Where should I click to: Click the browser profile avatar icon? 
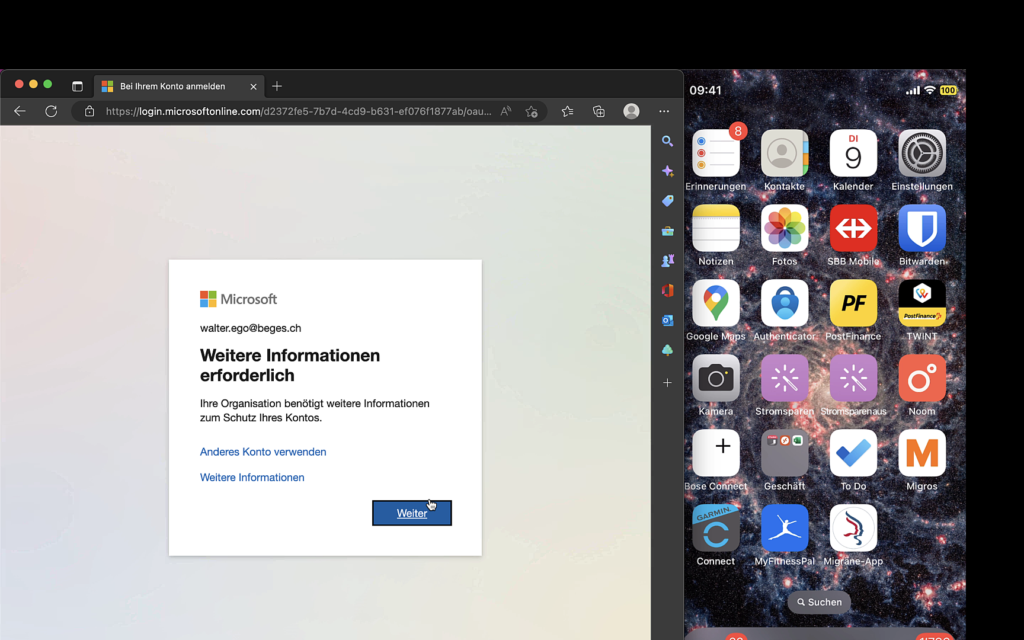tap(631, 111)
